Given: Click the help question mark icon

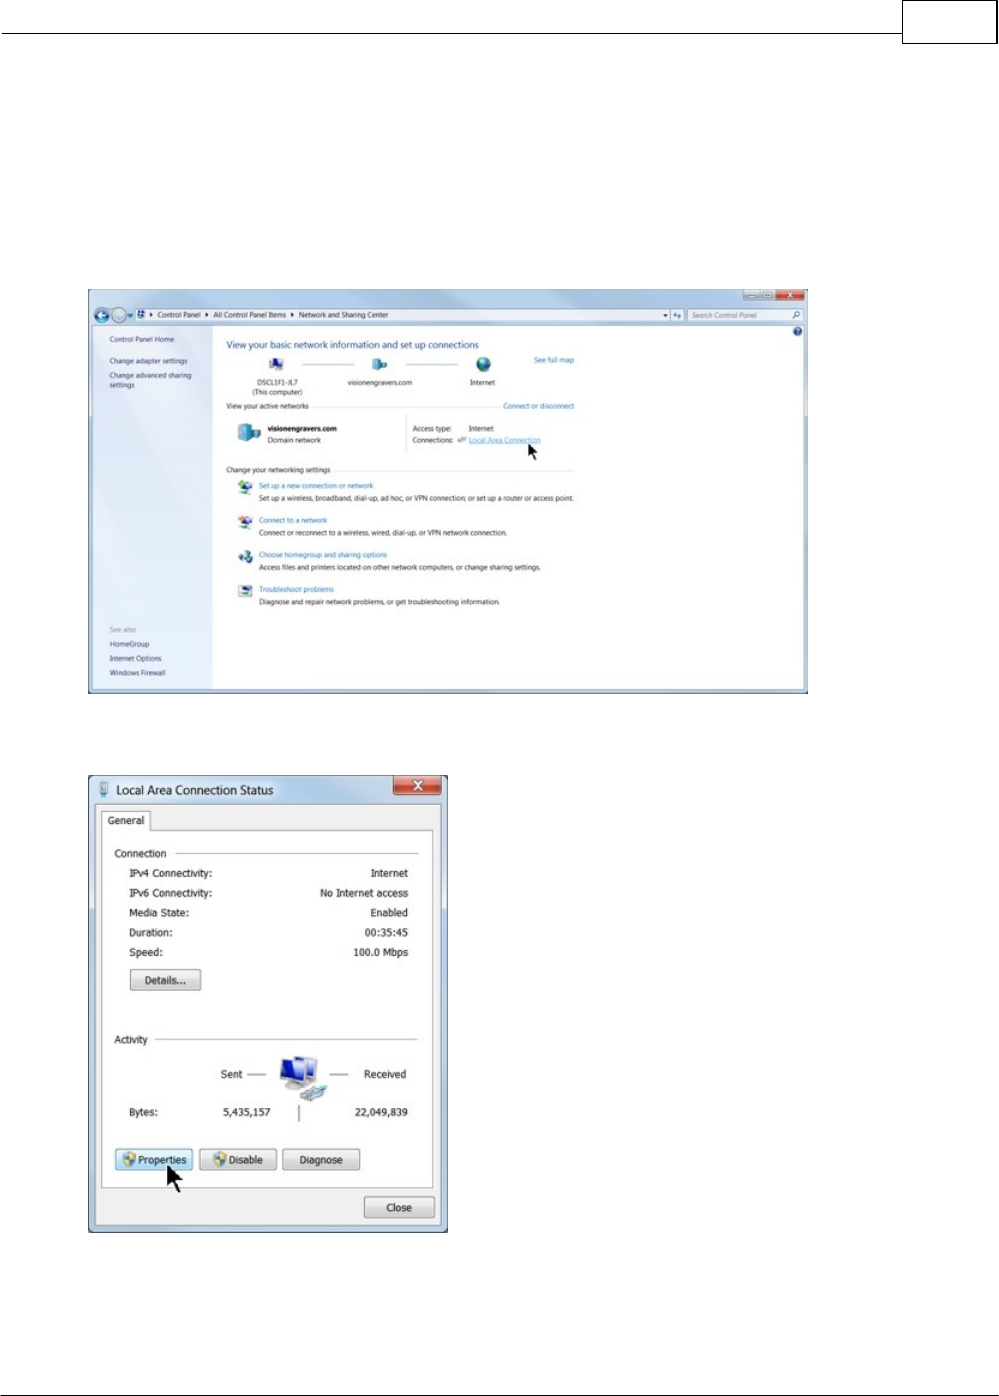Looking at the screenshot, I should pyautogui.click(x=797, y=332).
